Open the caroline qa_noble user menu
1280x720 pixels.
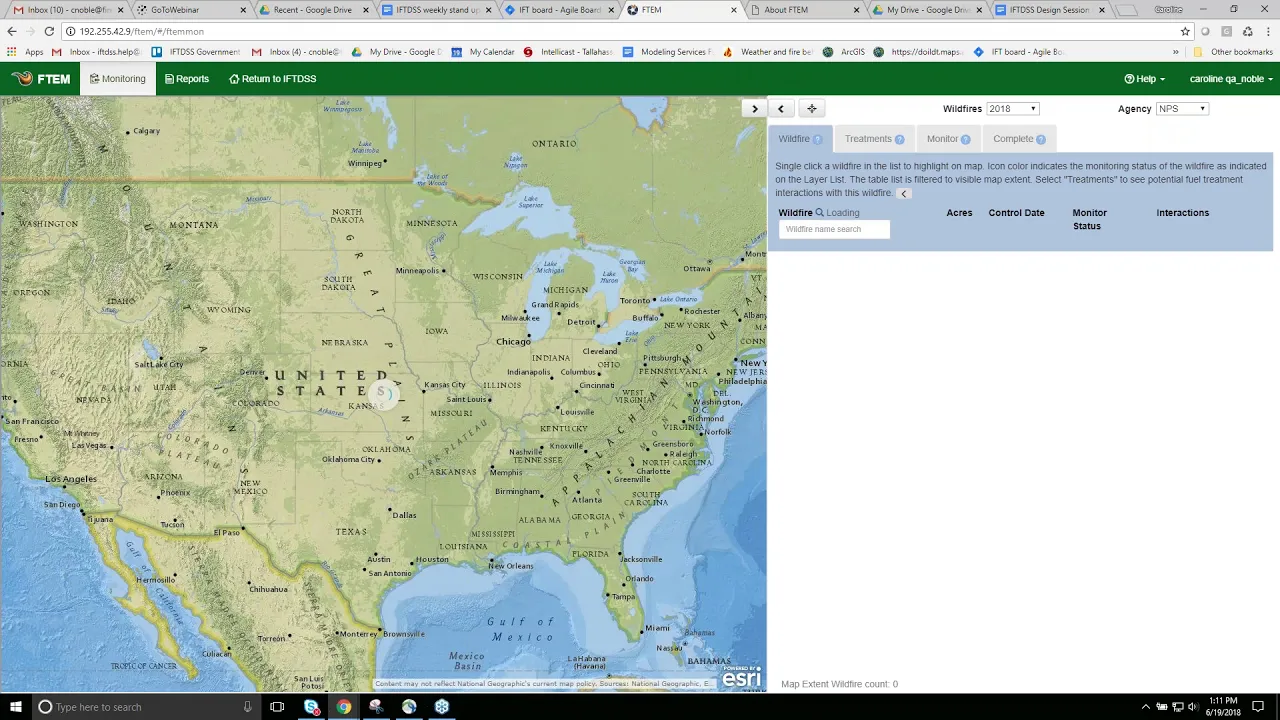(1231, 79)
